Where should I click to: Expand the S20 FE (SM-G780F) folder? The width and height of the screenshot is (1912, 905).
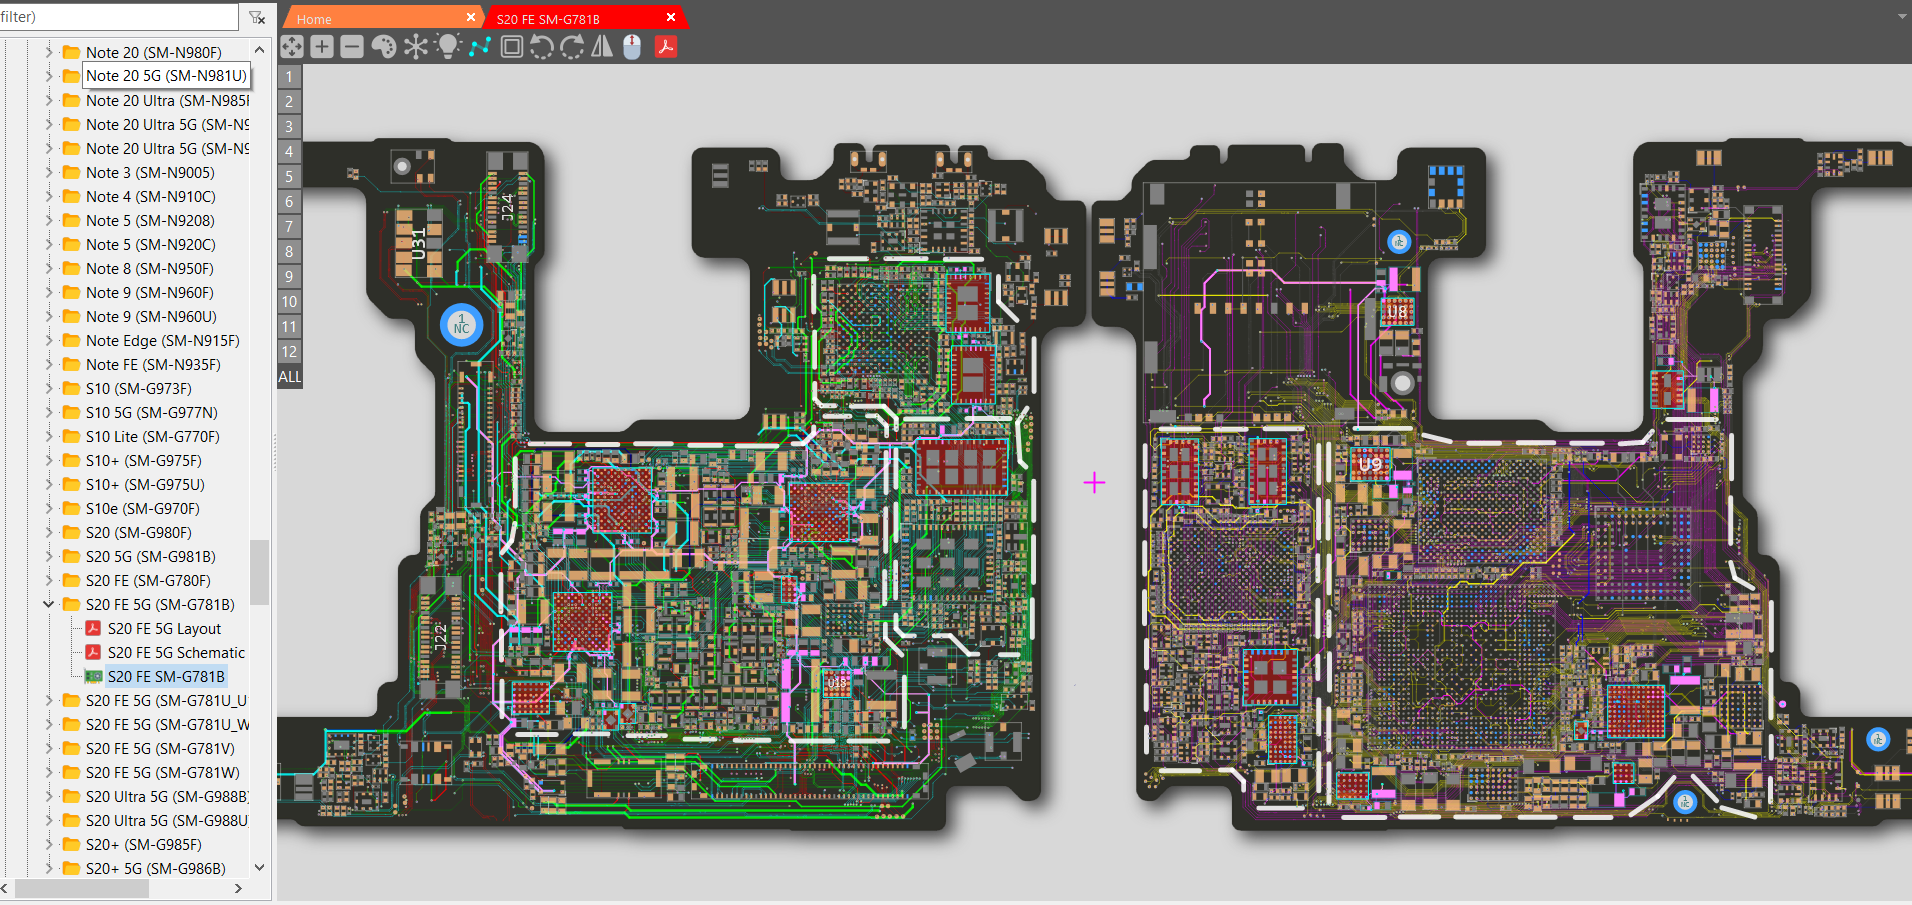[x=48, y=580]
